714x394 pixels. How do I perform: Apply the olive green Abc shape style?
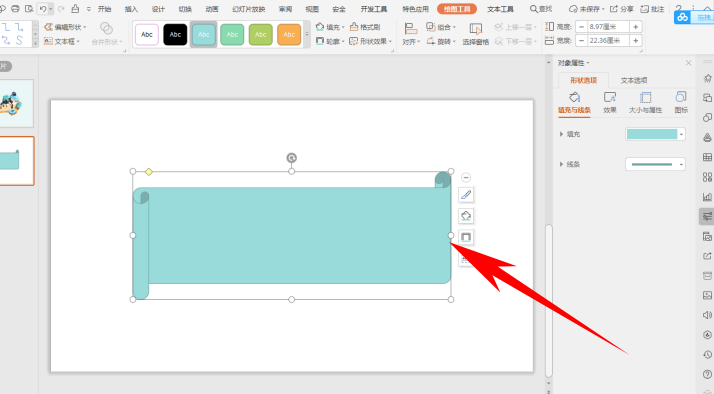(x=260, y=35)
